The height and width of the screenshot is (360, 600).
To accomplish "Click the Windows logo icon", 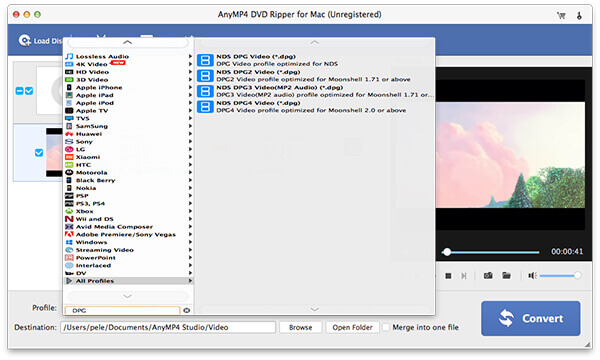I will coord(69,242).
